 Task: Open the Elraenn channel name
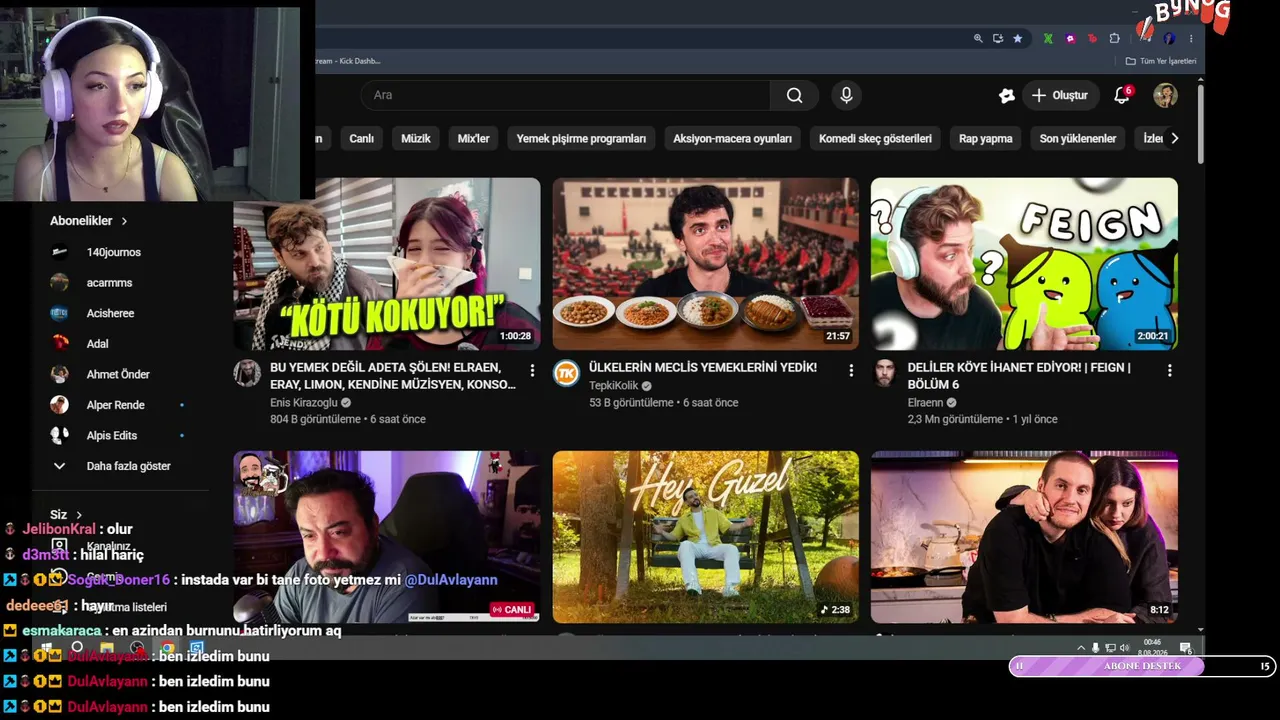tap(926, 403)
